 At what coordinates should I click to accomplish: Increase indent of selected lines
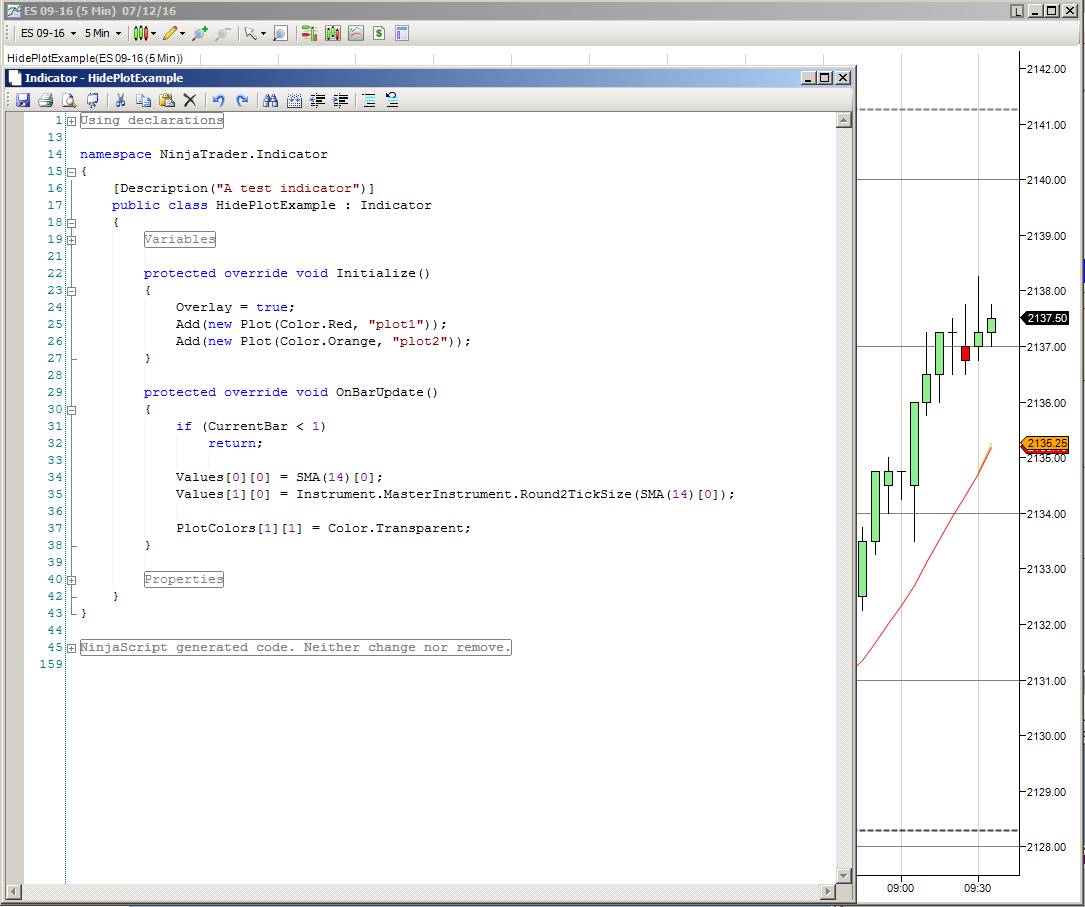point(340,100)
